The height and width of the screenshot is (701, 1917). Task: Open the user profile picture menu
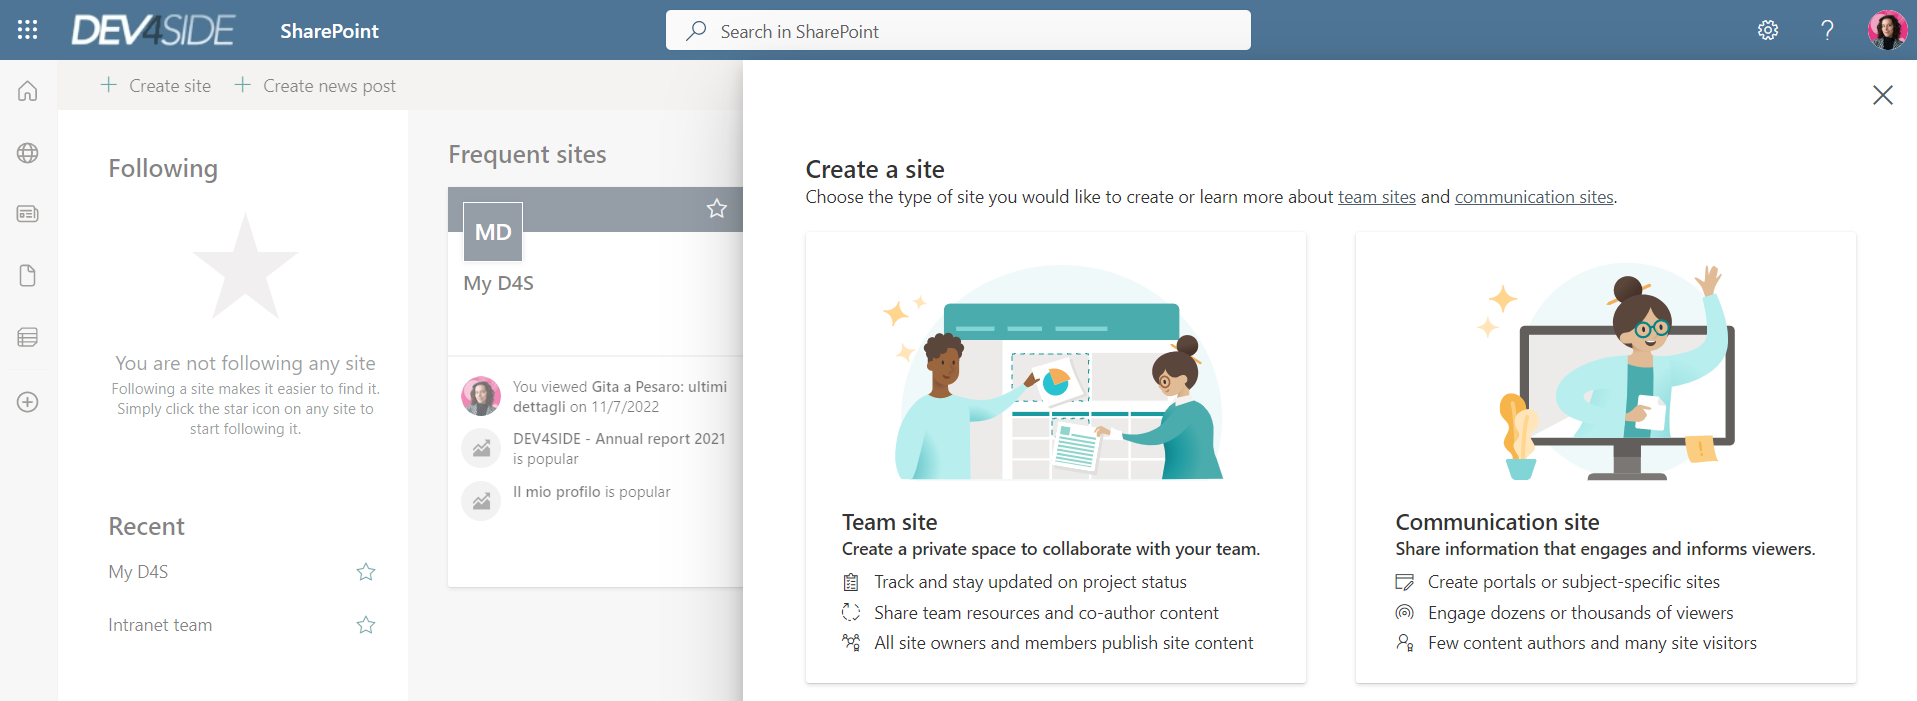1887,30
